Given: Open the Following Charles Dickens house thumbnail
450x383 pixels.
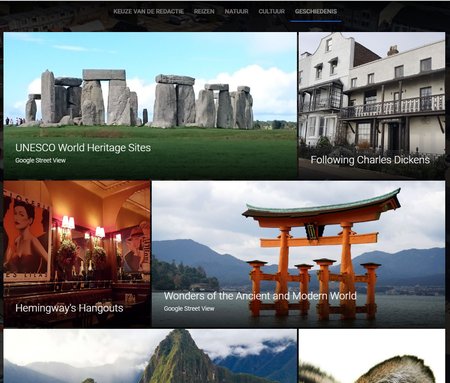Looking at the screenshot, I should tap(372, 105).
